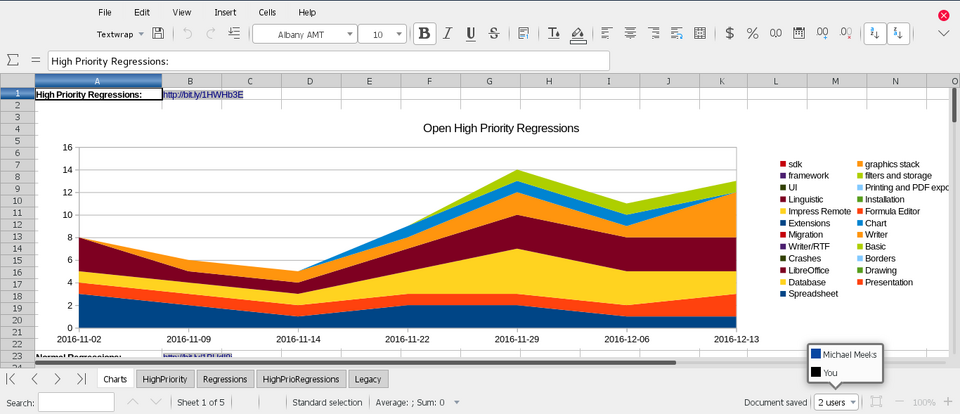
Task: Toggle italic text style
Action: pos(448,33)
